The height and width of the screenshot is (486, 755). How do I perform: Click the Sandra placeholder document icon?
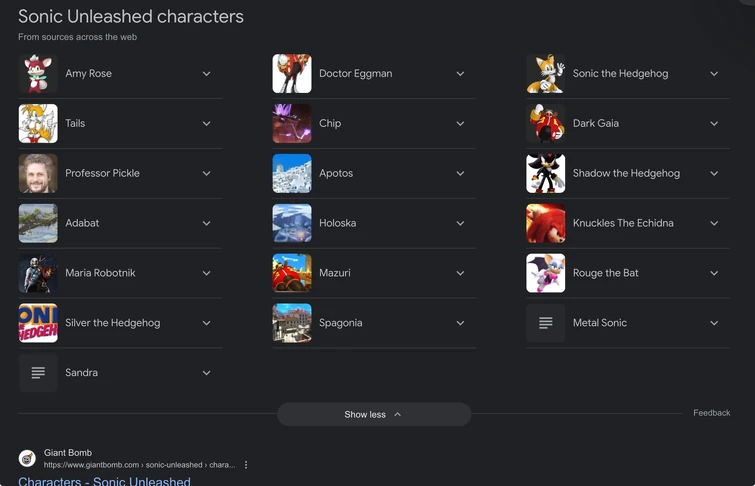point(38,373)
